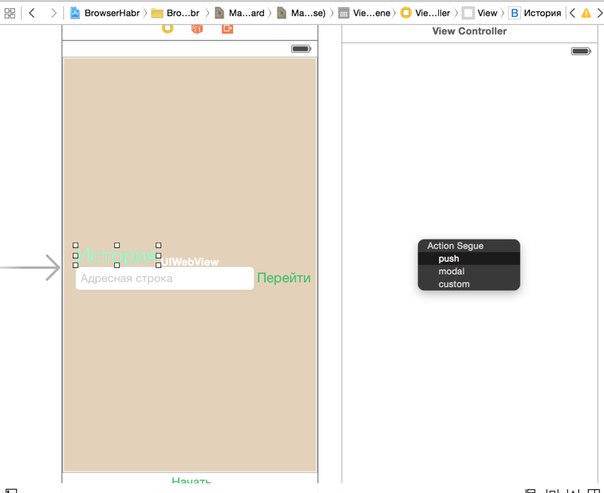This screenshot has width=604, height=493.
Task: Open the Ma...ard storyboard breadcrumb
Action: click(240, 13)
